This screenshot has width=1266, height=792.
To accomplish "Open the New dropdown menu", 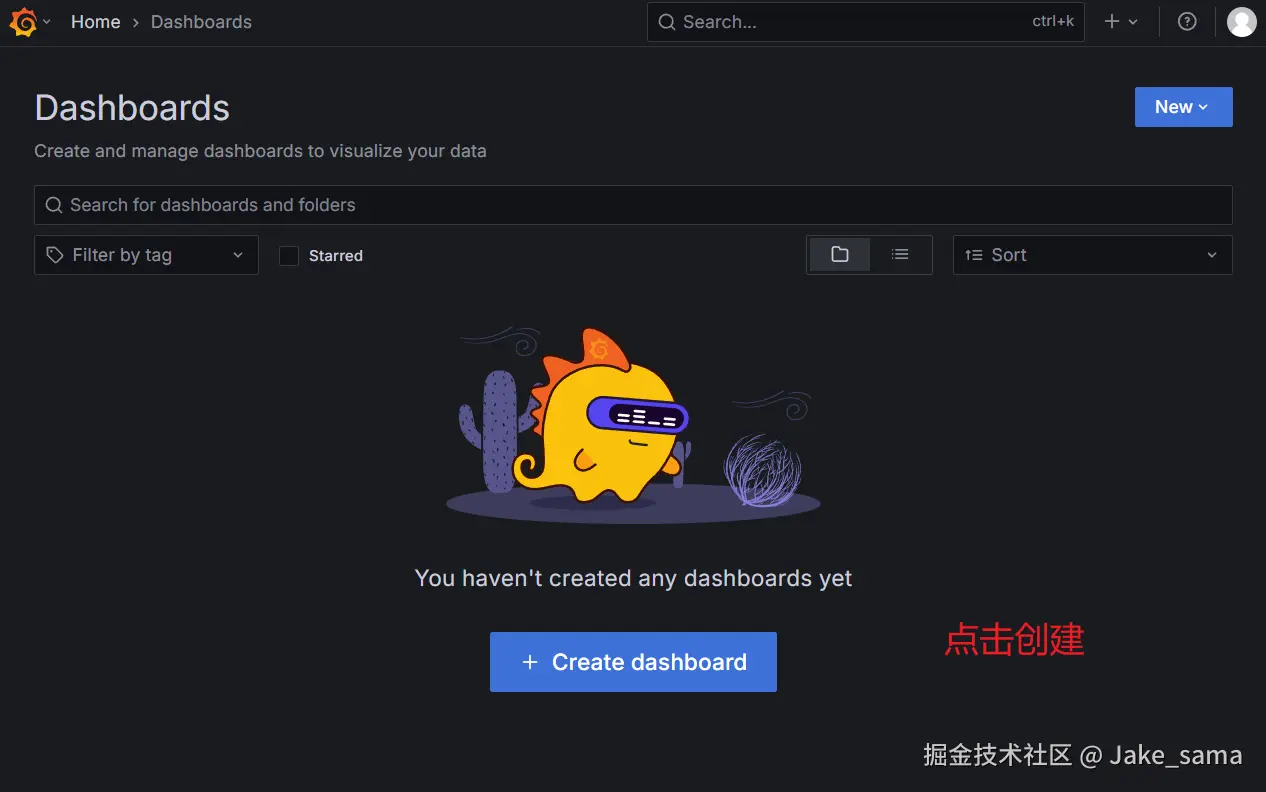I will 1183,107.
